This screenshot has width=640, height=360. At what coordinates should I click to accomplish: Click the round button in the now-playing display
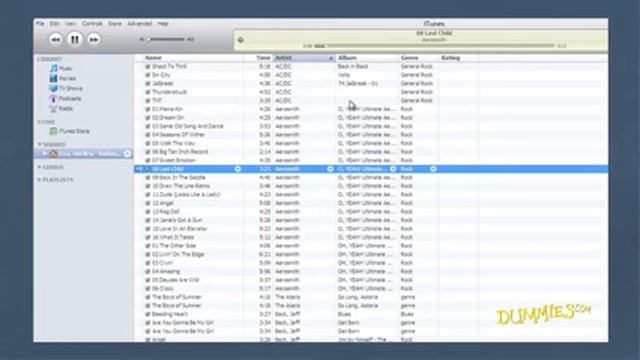240,40
